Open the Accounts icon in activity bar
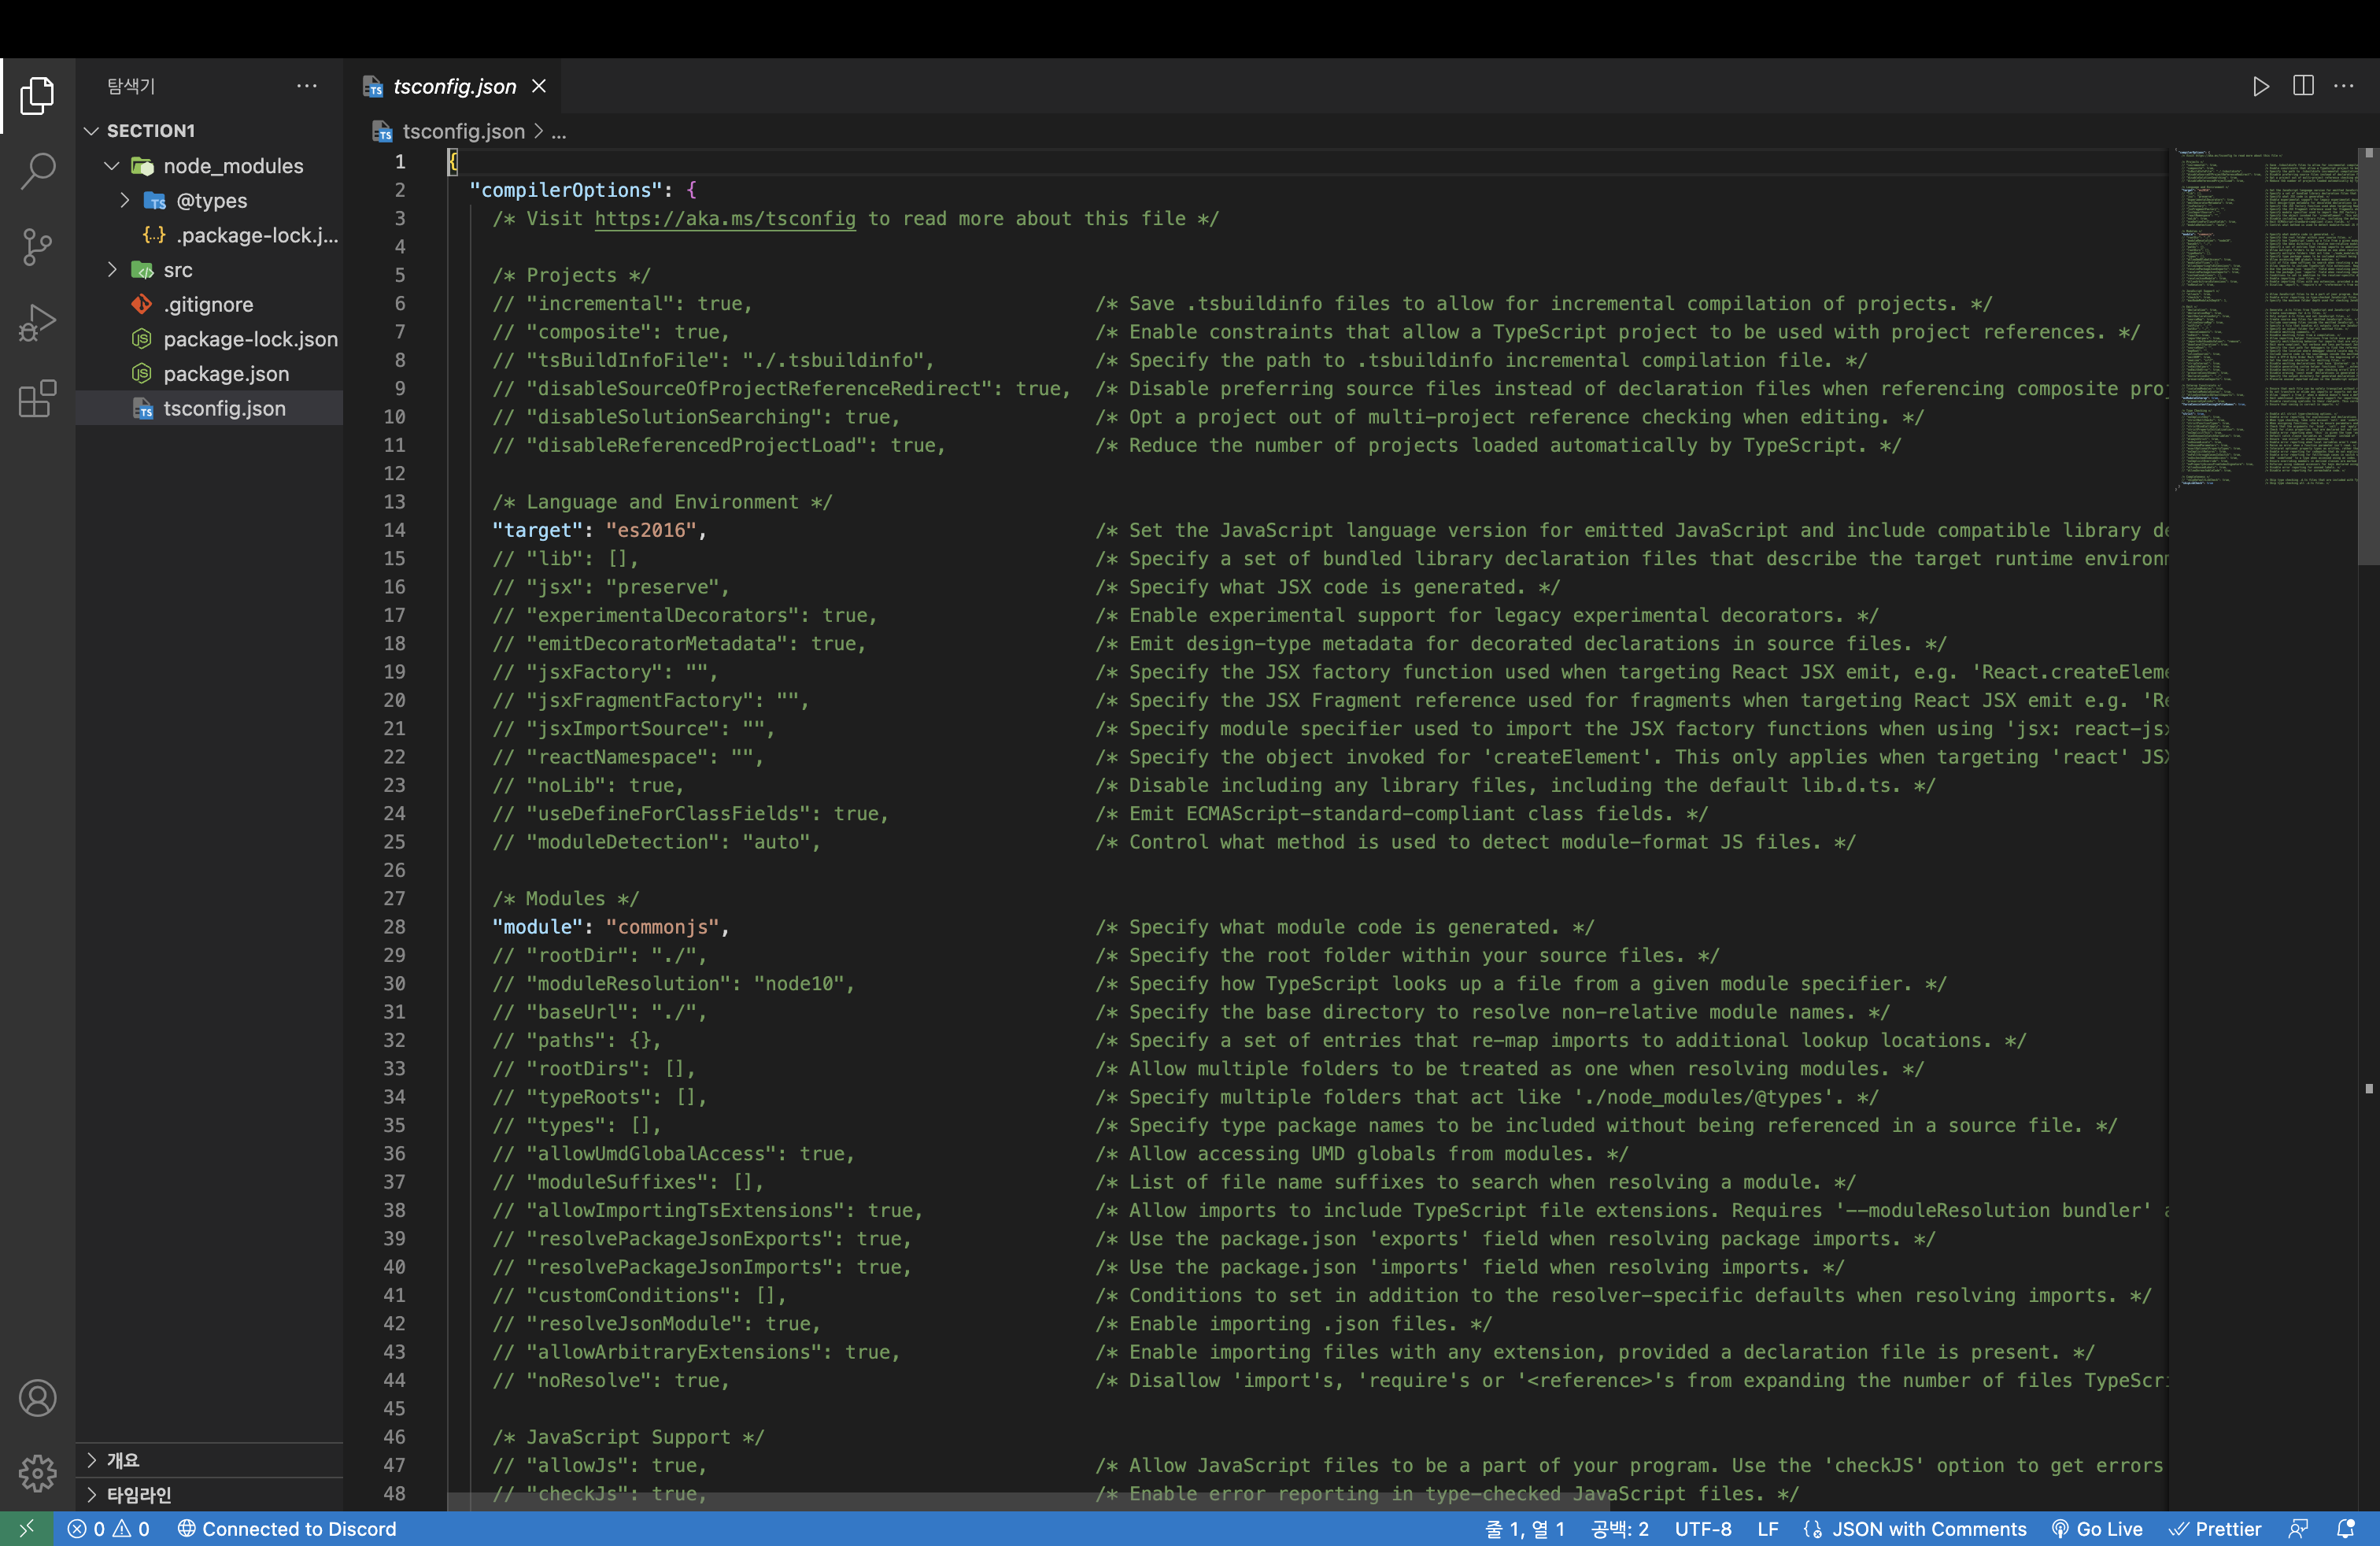The width and height of the screenshot is (2380, 1546). tap(37, 1398)
